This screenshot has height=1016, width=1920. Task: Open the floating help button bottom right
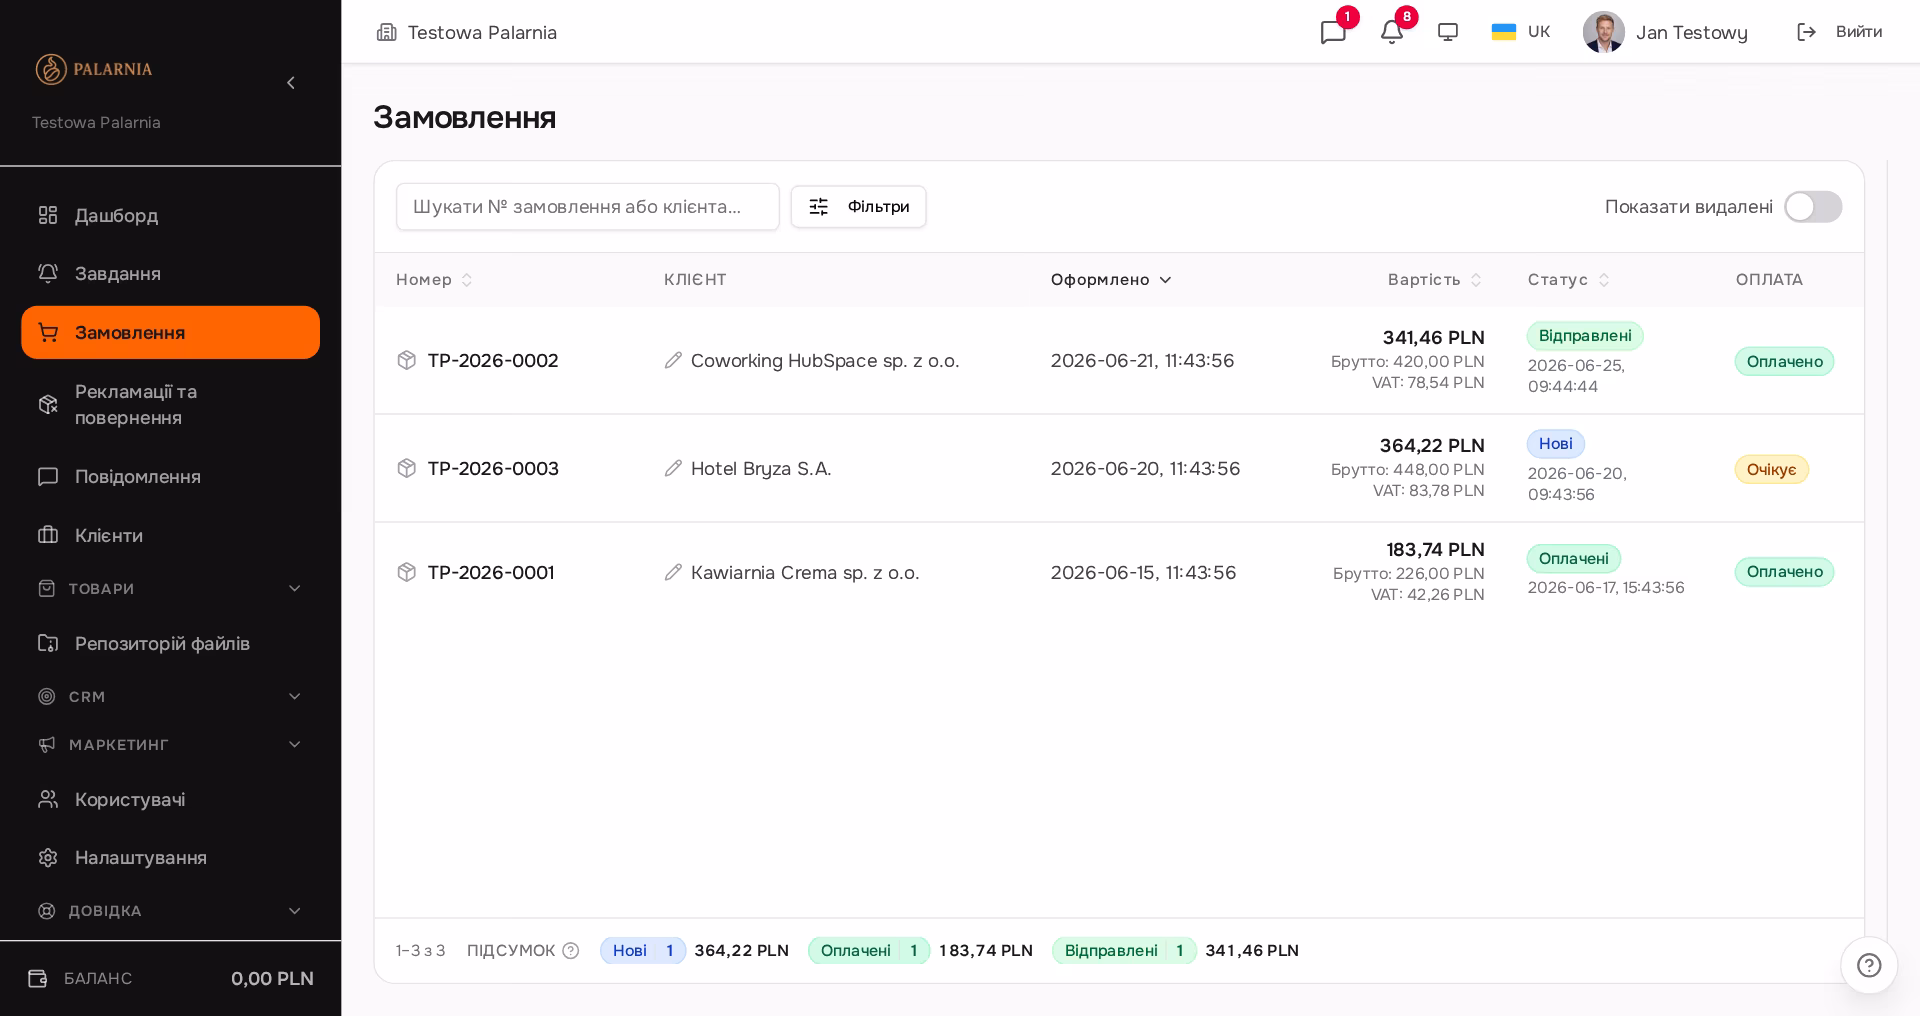tap(1869, 965)
